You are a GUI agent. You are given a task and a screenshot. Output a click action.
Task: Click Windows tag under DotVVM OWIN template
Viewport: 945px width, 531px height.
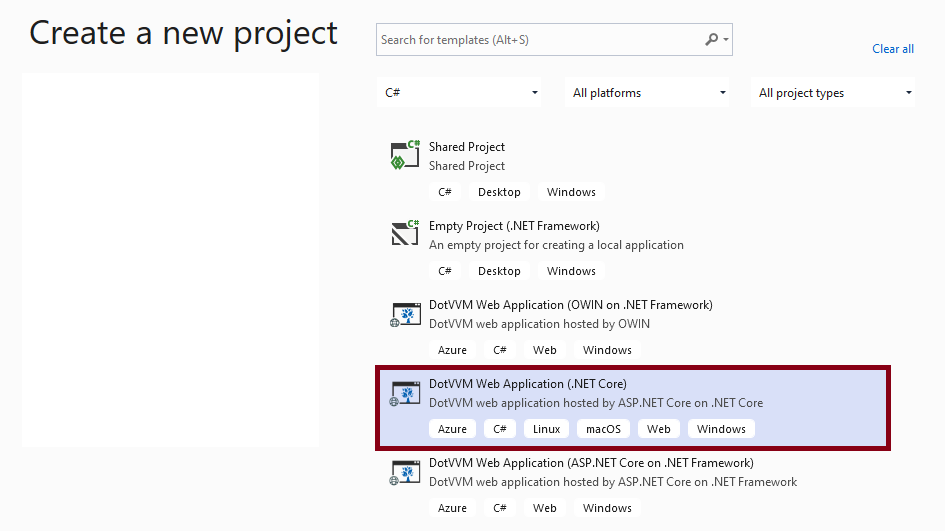608,350
